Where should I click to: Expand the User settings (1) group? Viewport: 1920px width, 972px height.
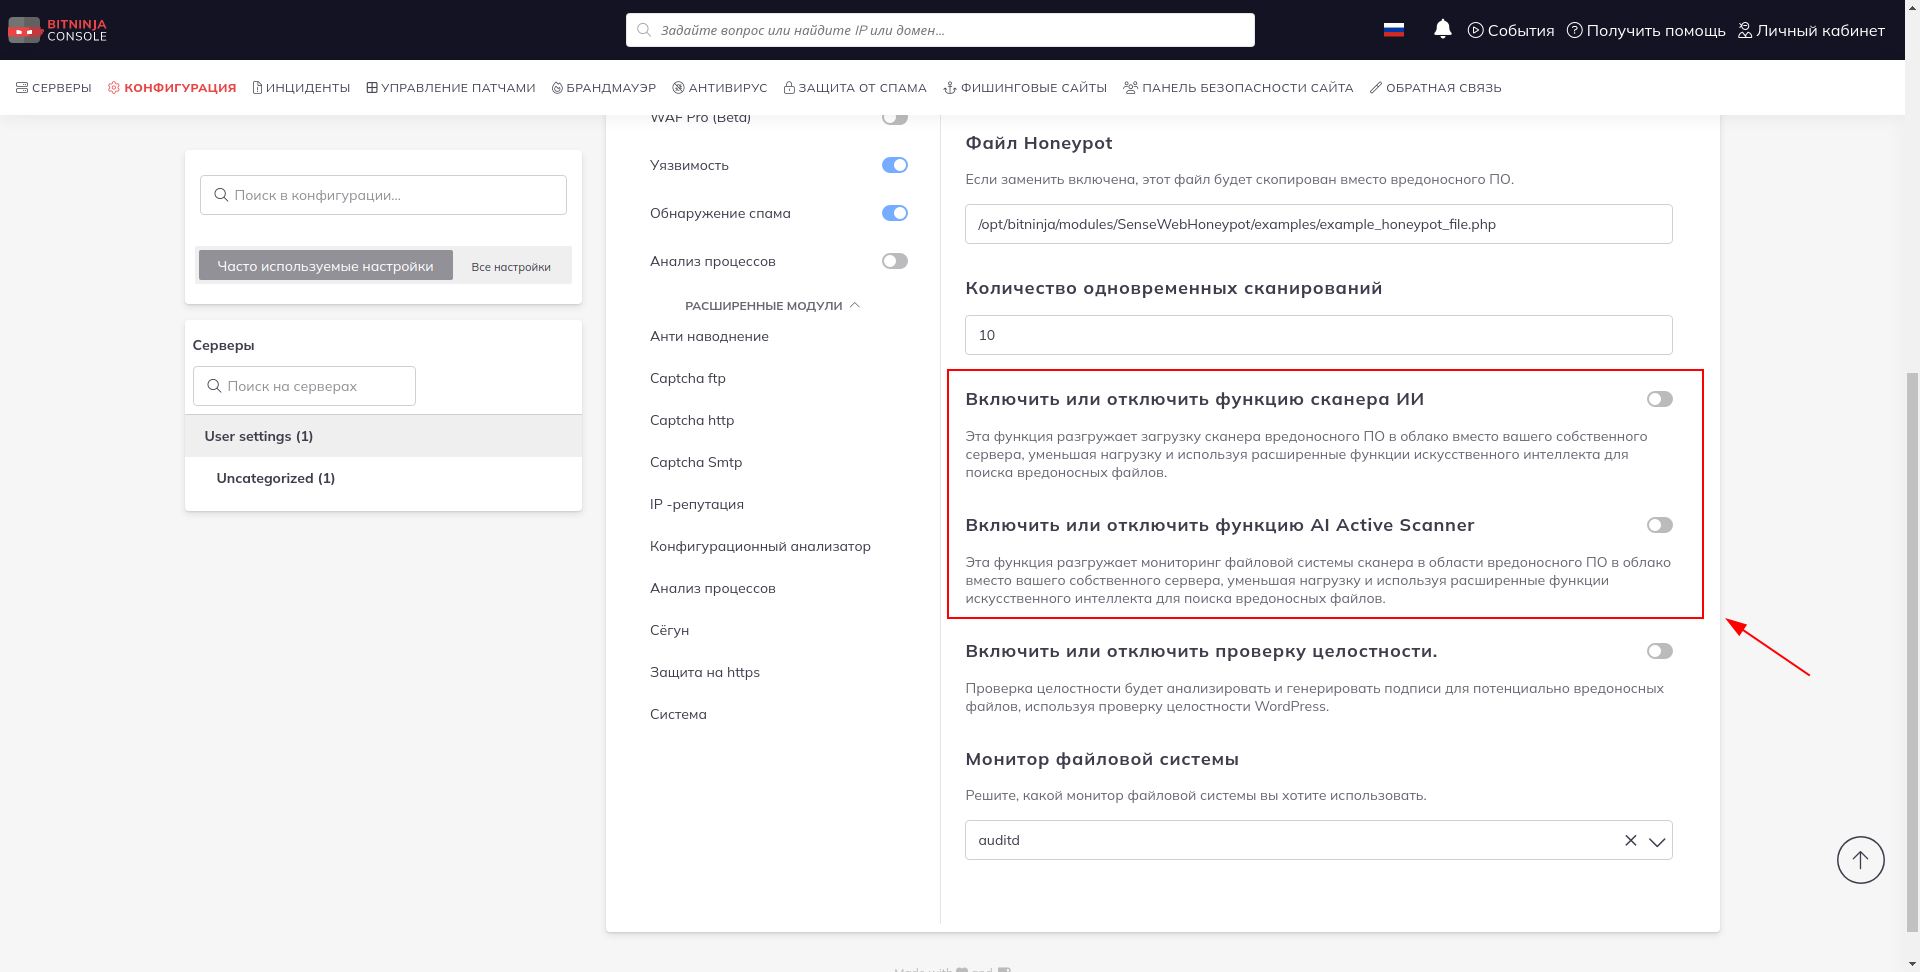click(259, 436)
